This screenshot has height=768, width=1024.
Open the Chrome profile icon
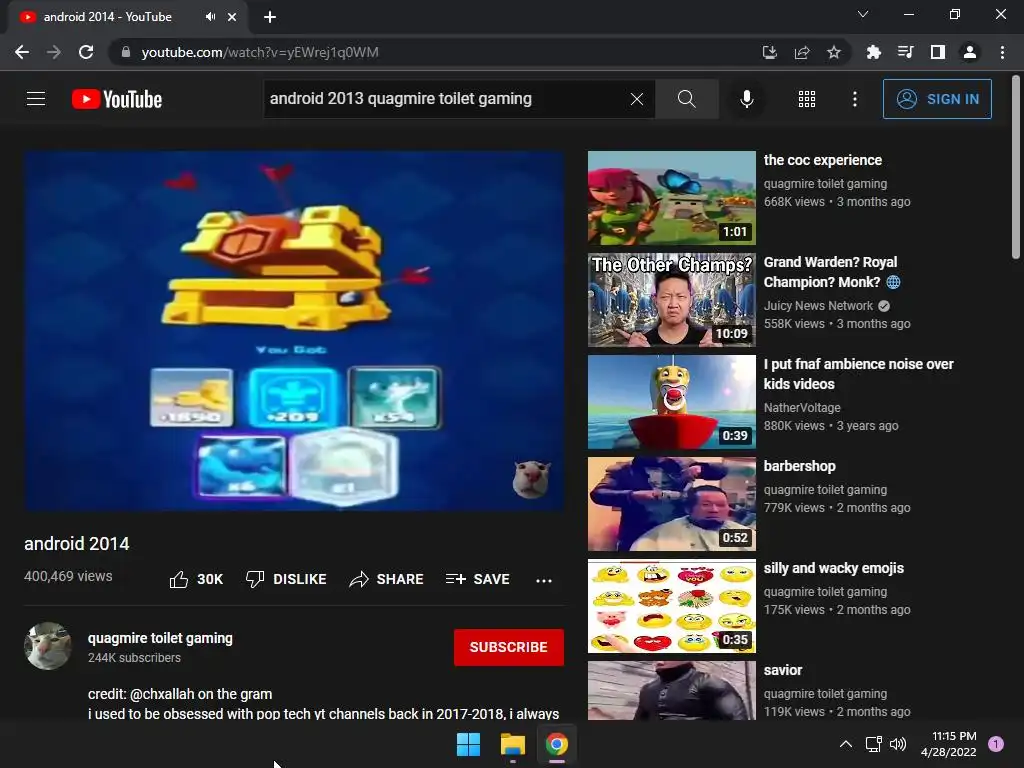pyautogui.click(x=970, y=52)
